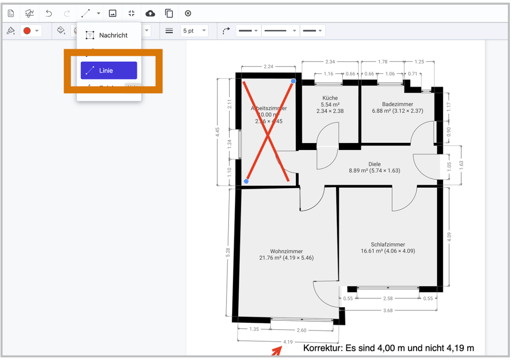The width and height of the screenshot is (512, 361).
Task: Click the redo arrow icon
Action: coord(67,13)
